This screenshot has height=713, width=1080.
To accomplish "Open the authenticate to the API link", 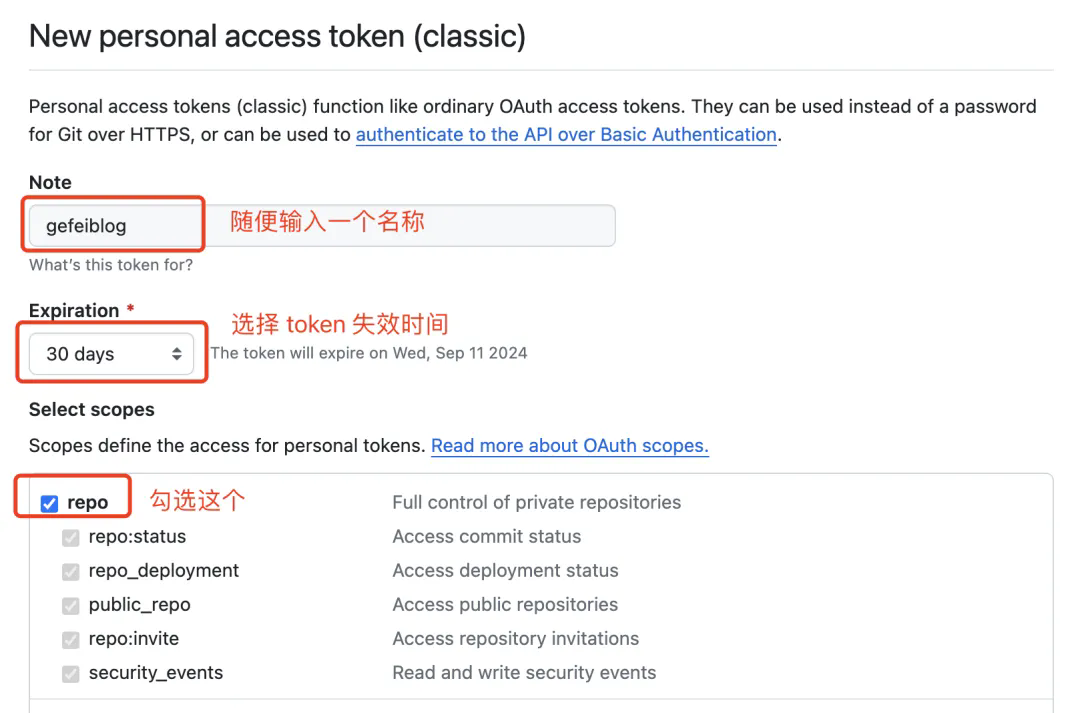I will click(x=566, y=134).
